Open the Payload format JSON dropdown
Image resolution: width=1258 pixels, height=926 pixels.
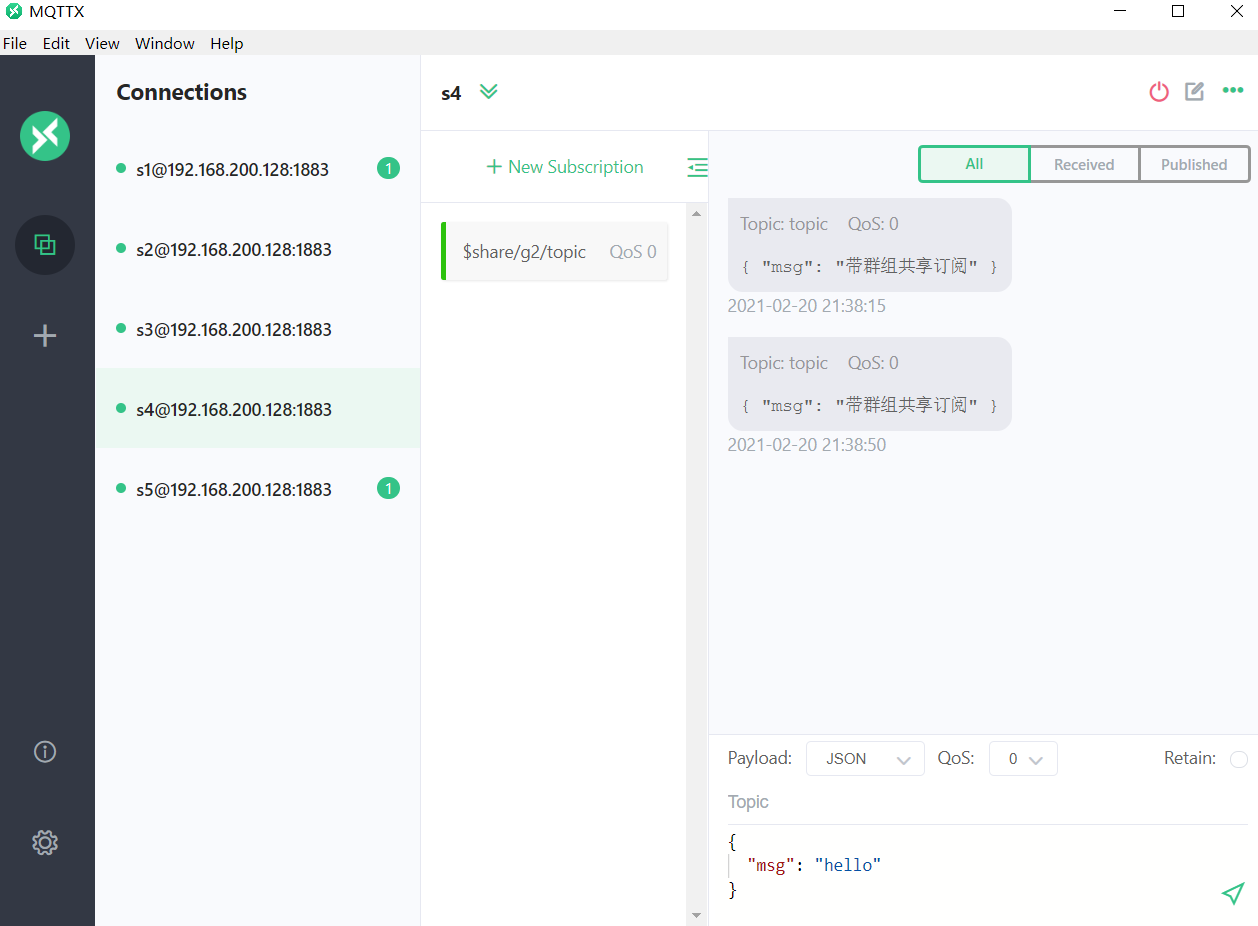tap(865, 759)
